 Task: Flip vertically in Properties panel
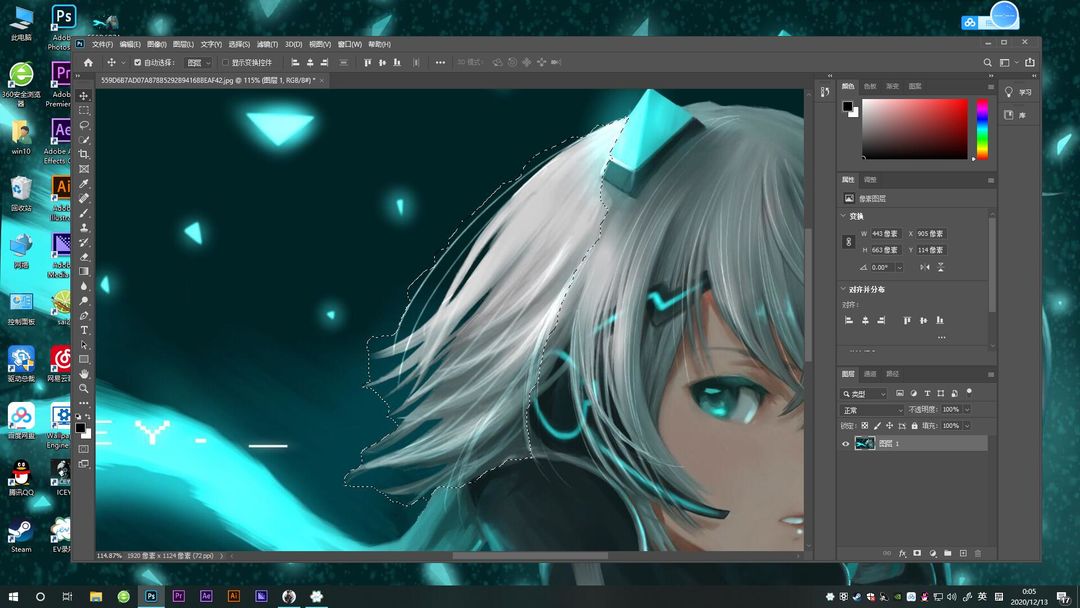(941, 267)
